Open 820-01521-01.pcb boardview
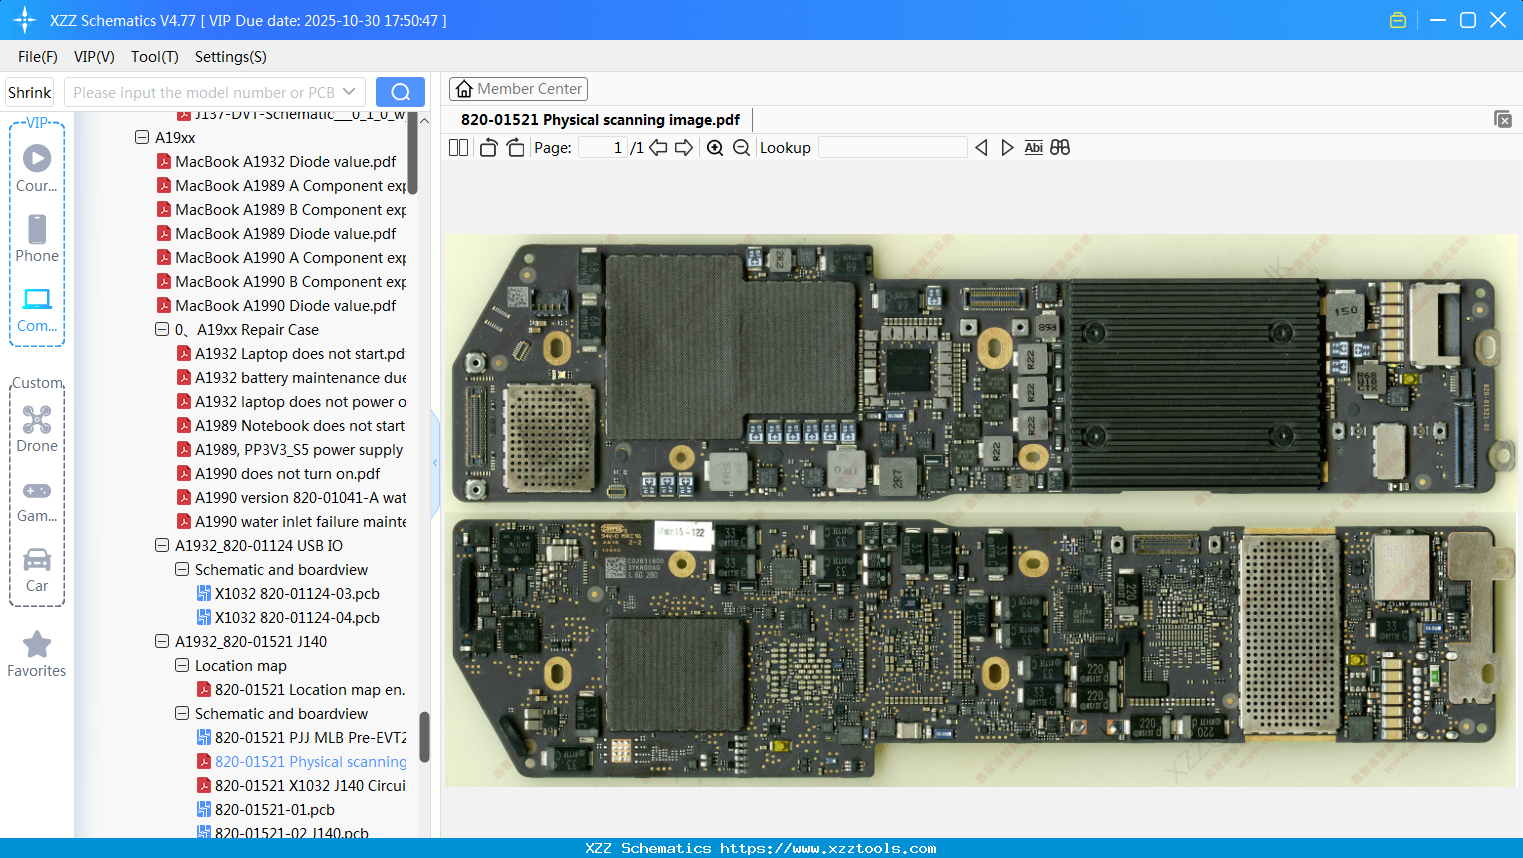Viewport: 1523px width, 858px height. [266, 810]
